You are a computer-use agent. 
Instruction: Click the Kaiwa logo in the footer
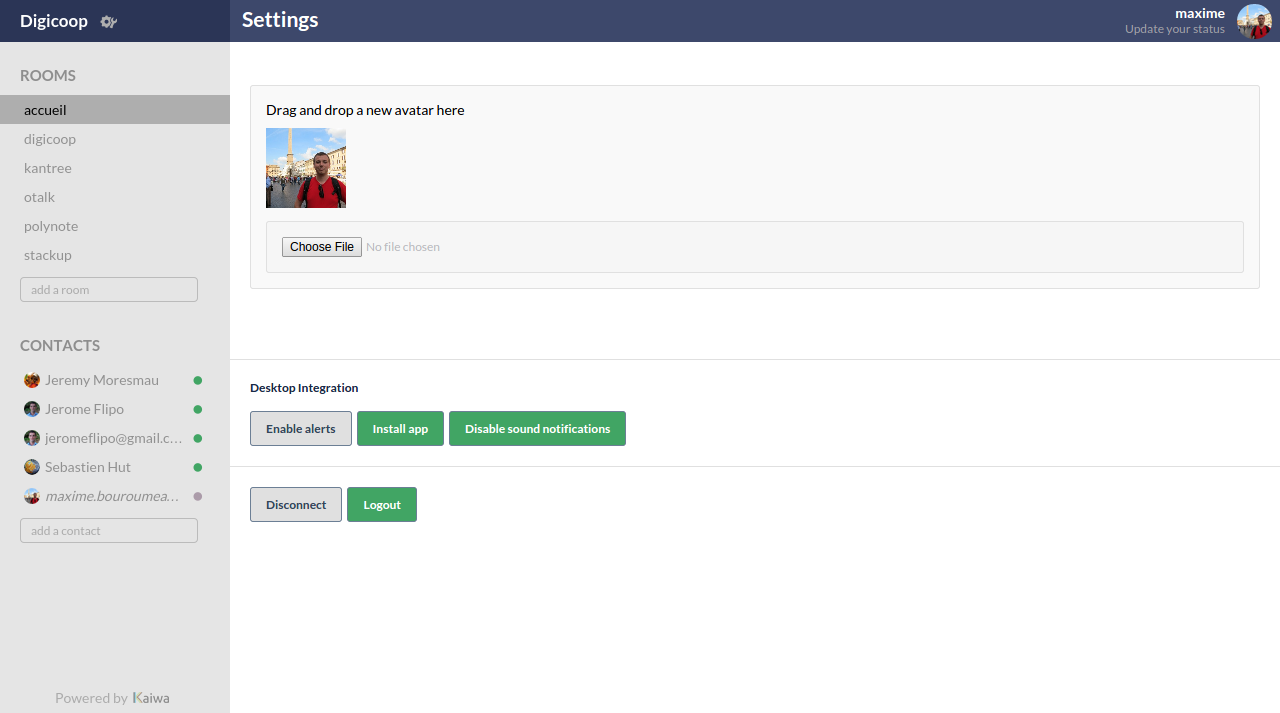tap(151, 698)
